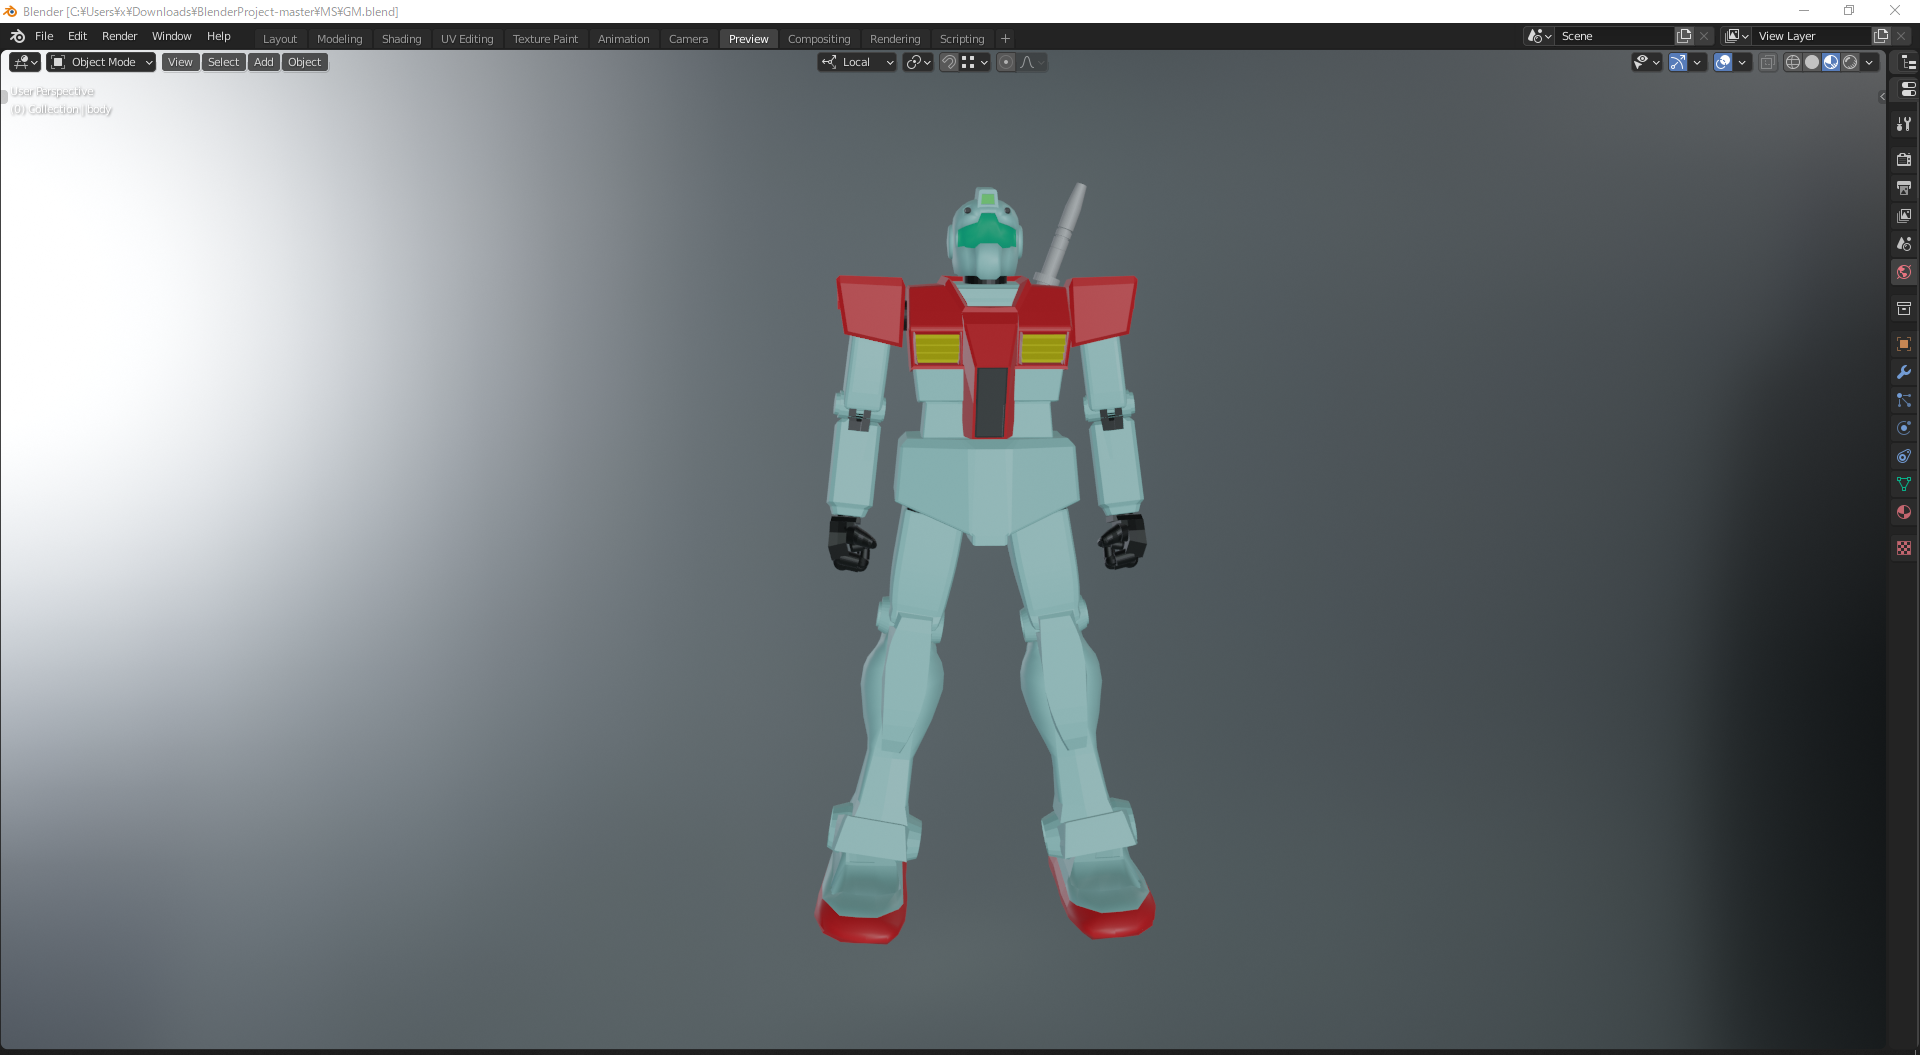
Task: Open the World properties tab
Action: click(x=1904, y=272)
